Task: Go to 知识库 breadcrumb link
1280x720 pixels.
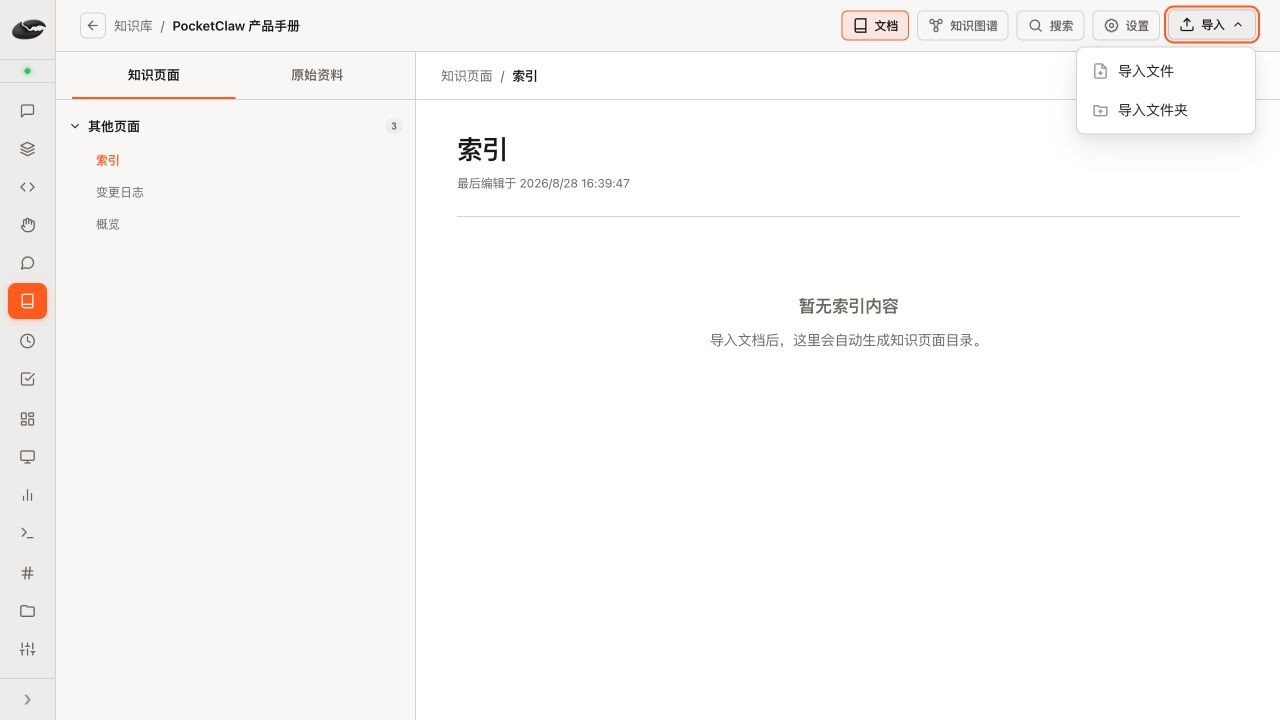Action: tap(133, 26)
